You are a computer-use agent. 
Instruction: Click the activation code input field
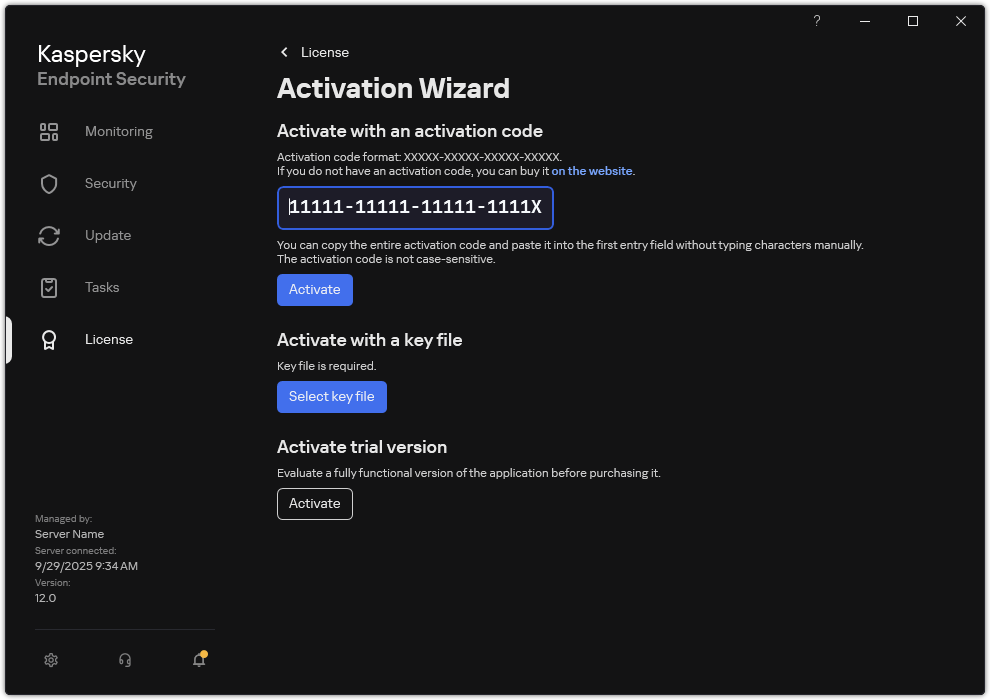click(x=415, y=208)
